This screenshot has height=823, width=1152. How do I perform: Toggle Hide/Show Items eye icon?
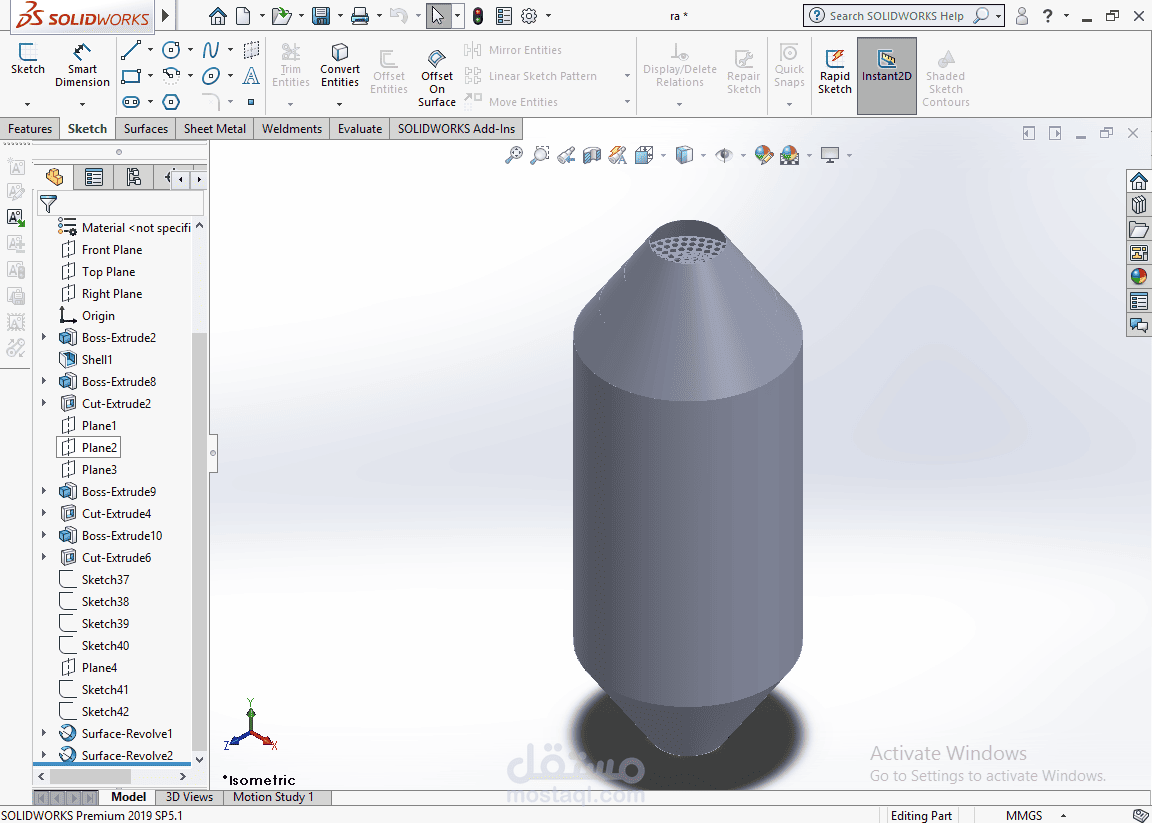[724, 155]
